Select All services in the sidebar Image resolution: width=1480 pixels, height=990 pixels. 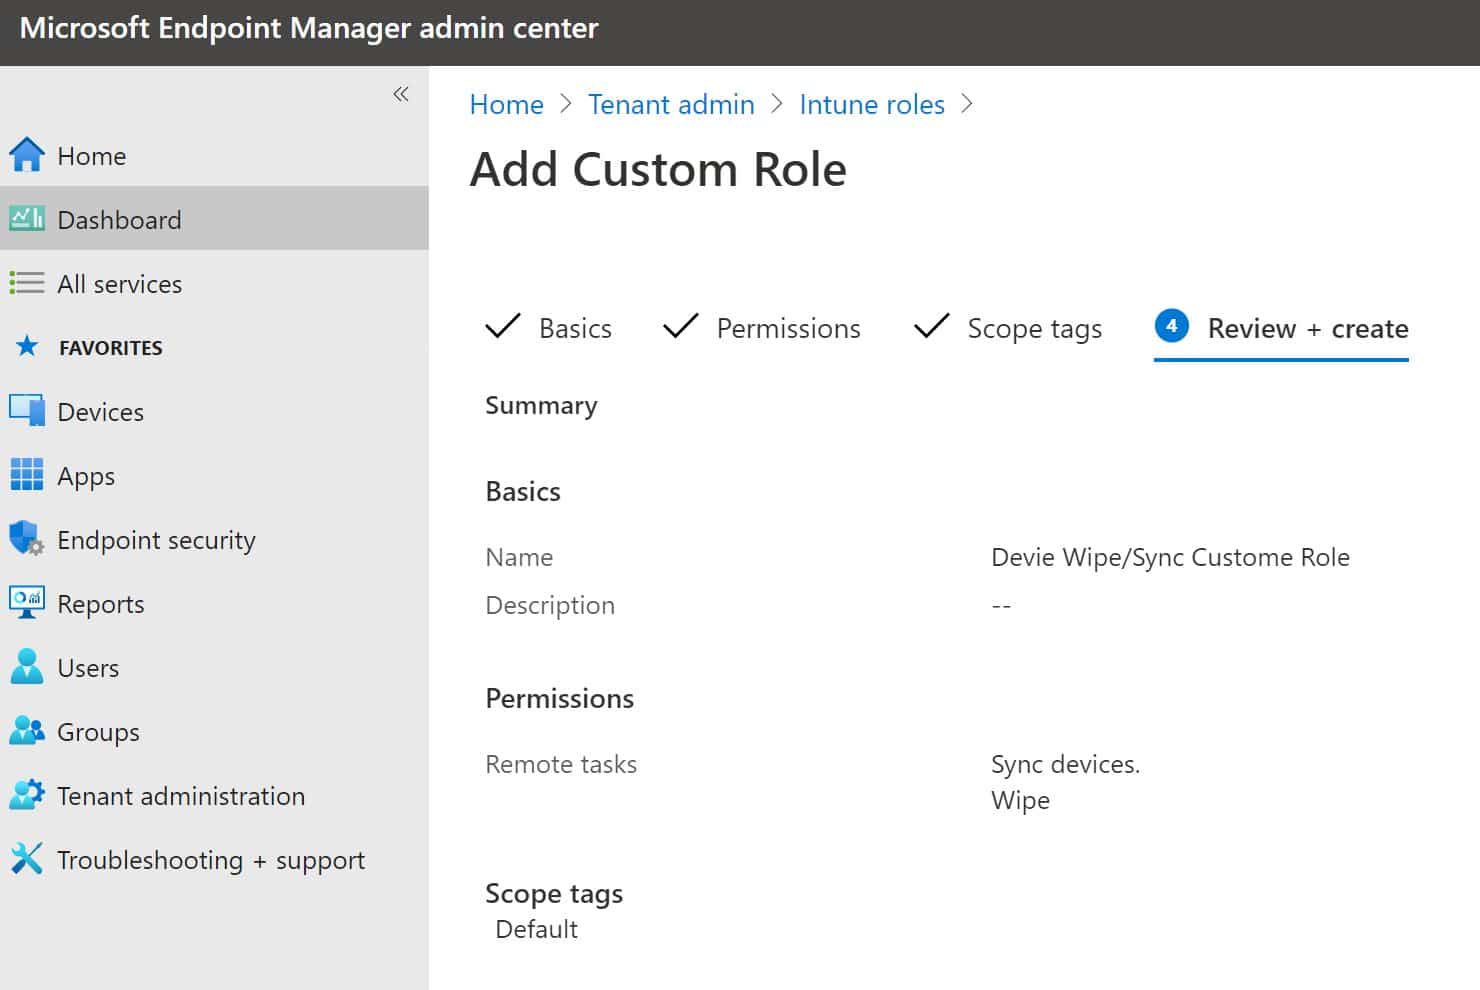(x=119, y=283)
